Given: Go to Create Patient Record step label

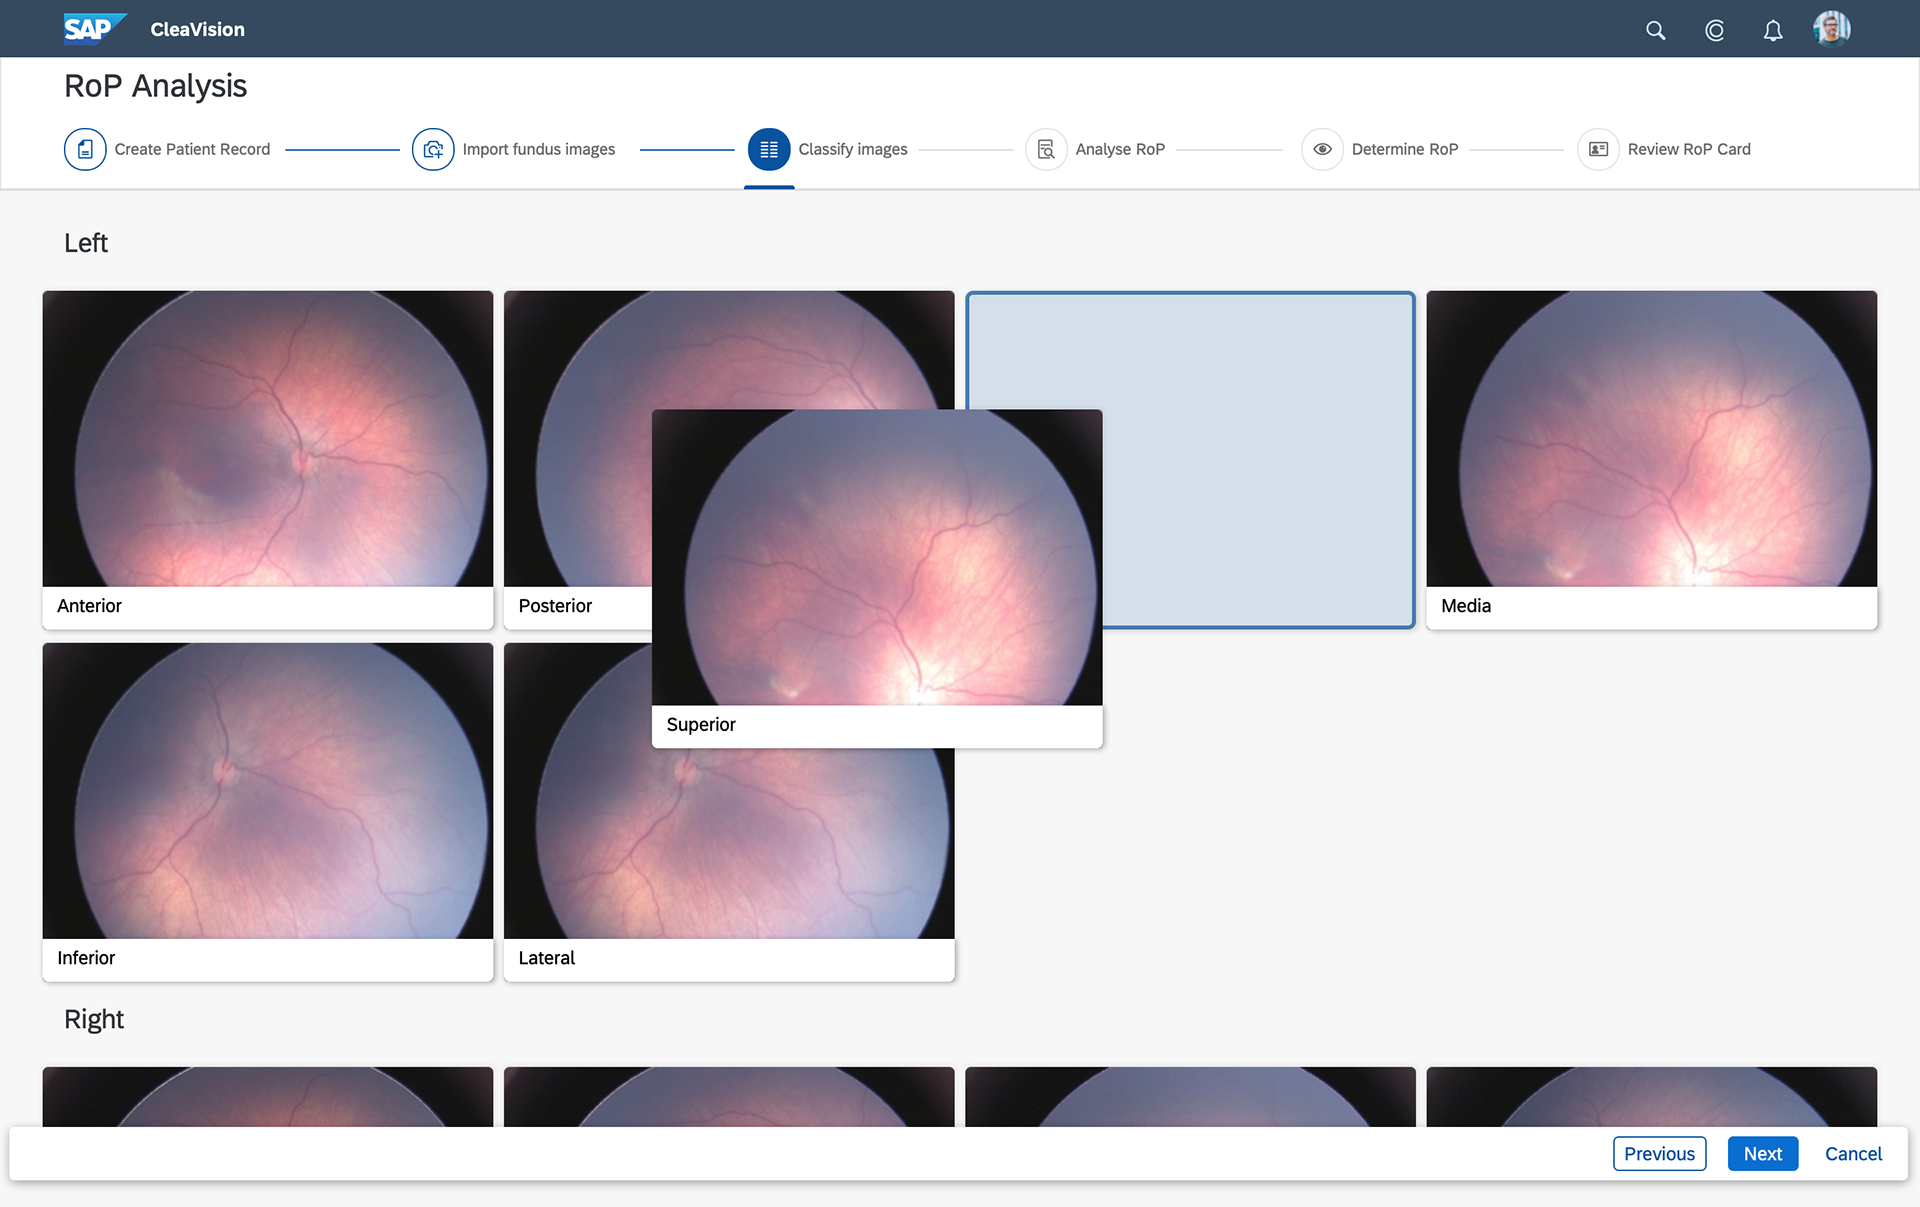Looking at the screenshot, I should [x=192, y=149].
